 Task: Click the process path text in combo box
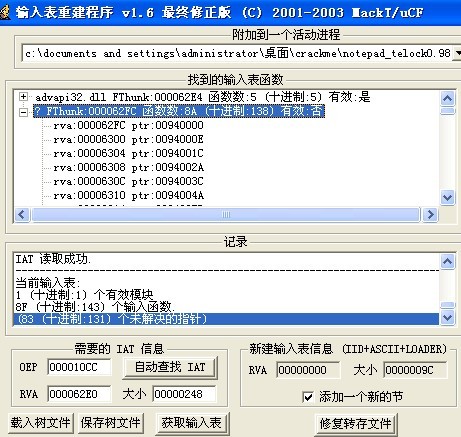pyautogui.click(x=238, y=53)
